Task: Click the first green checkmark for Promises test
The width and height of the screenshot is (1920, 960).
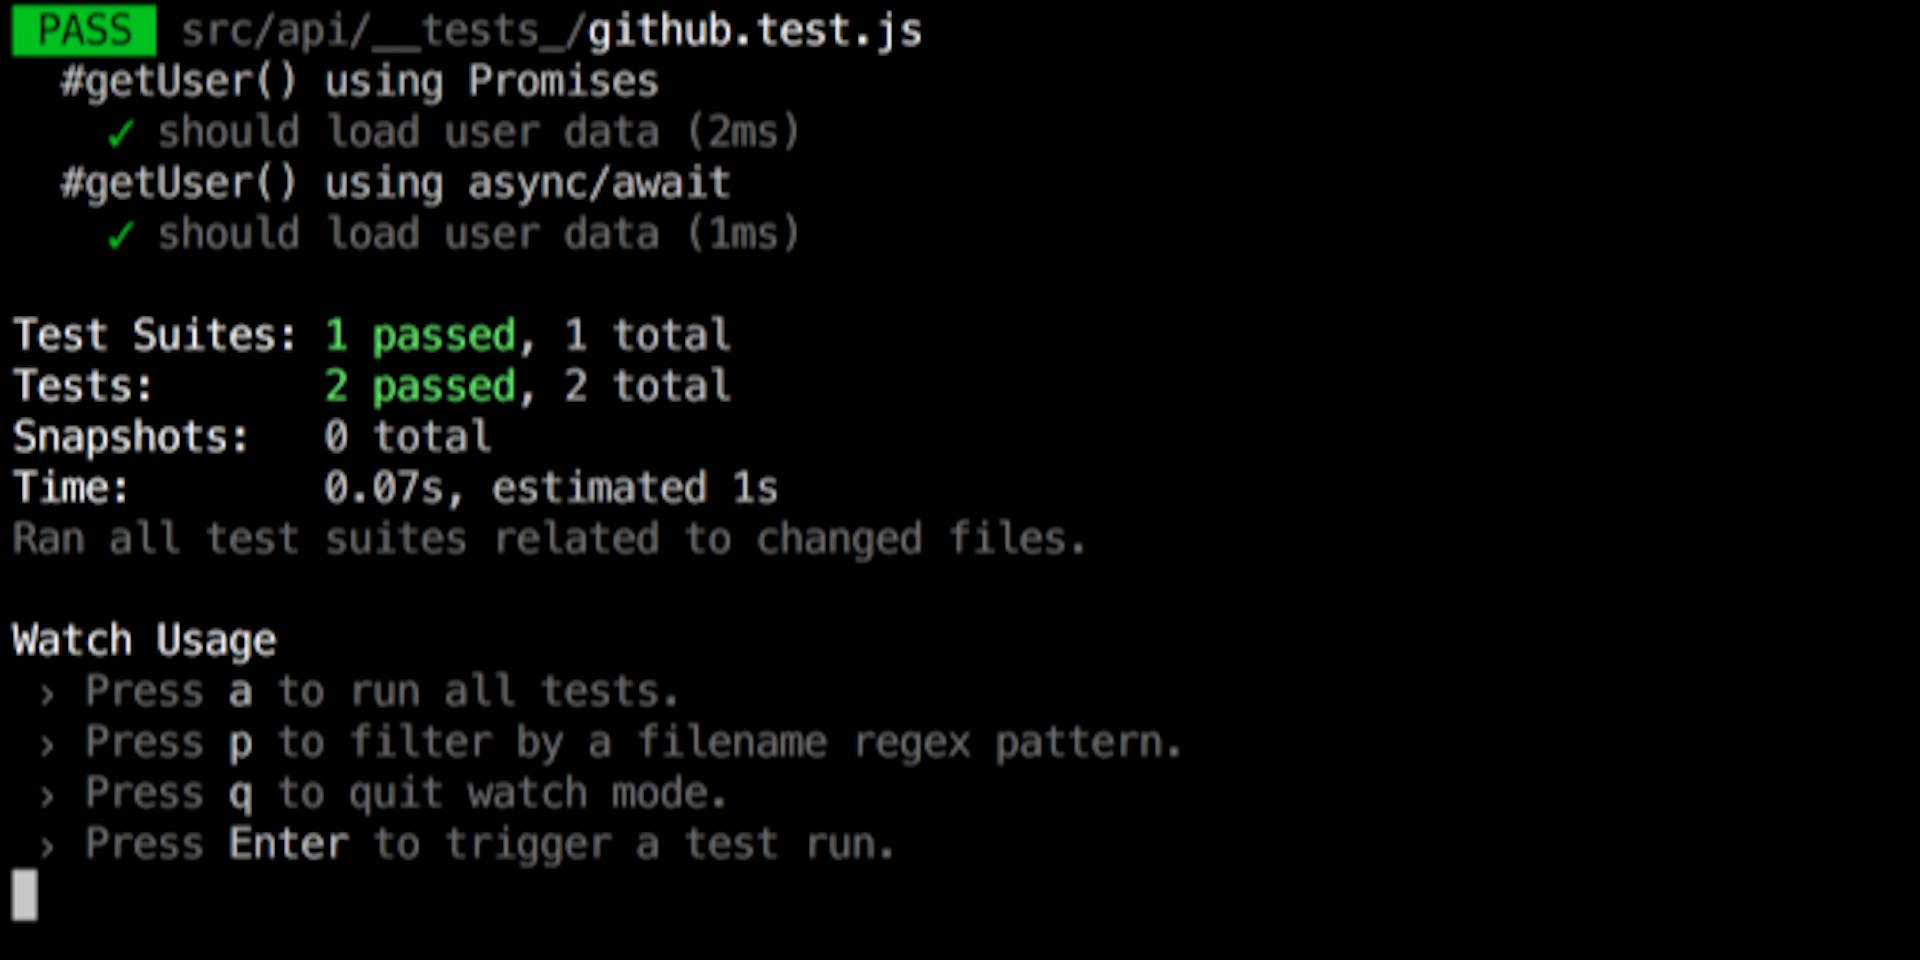Action: (x=121, y=133)
